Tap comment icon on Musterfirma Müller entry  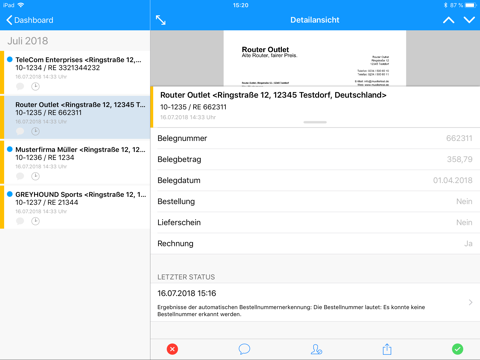pos(20,176)
